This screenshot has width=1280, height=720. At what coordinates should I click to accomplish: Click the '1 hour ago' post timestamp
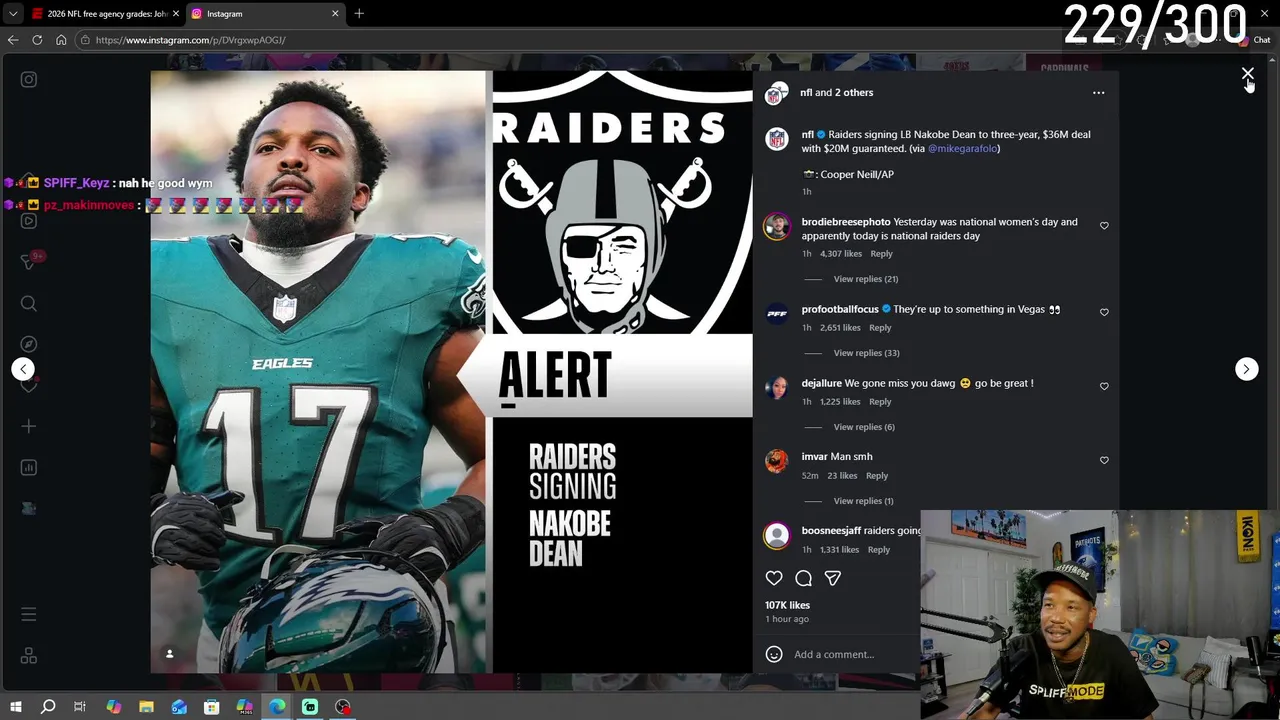787,619
